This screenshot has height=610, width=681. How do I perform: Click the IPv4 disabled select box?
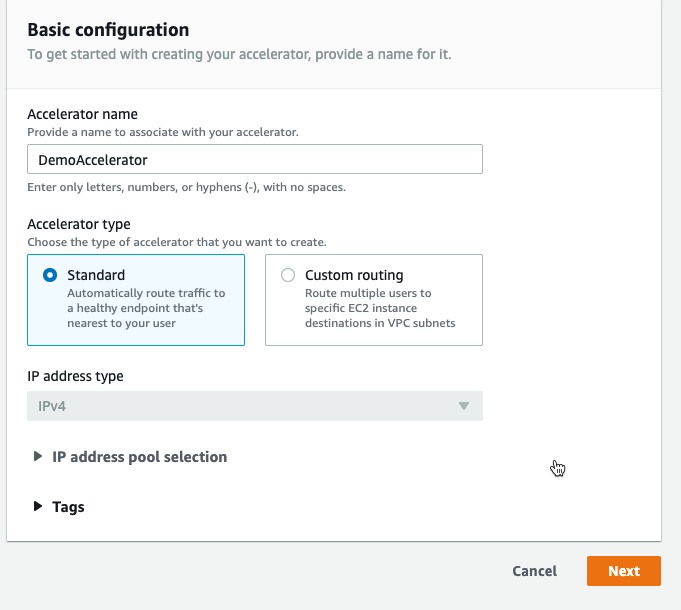pos(255,406)
